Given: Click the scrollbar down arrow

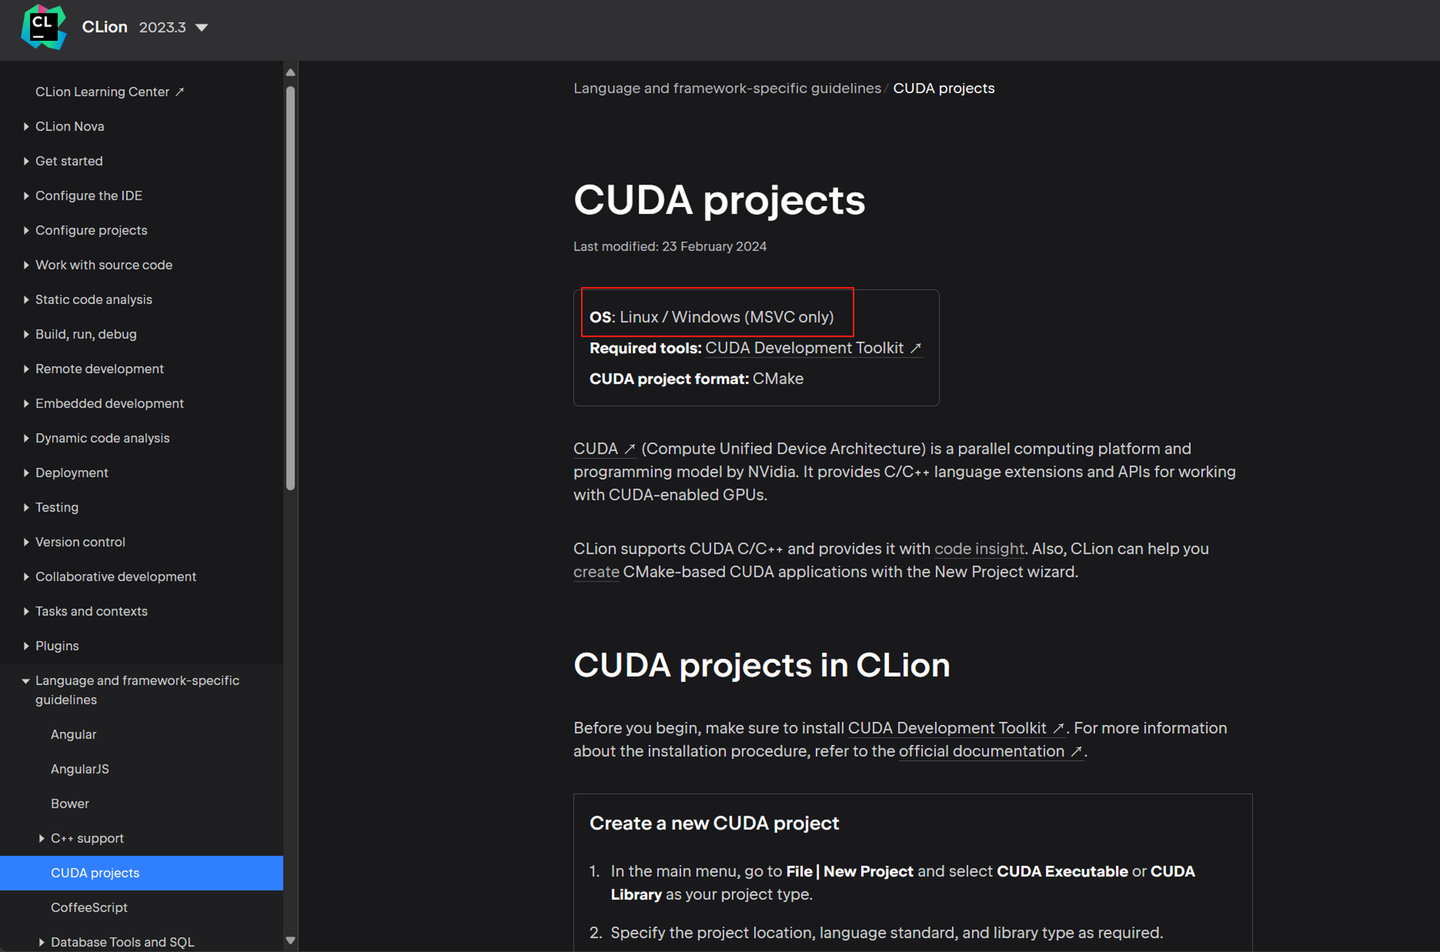Looking at the screenshot, I should pyautogui.click(x=290, y=940).
